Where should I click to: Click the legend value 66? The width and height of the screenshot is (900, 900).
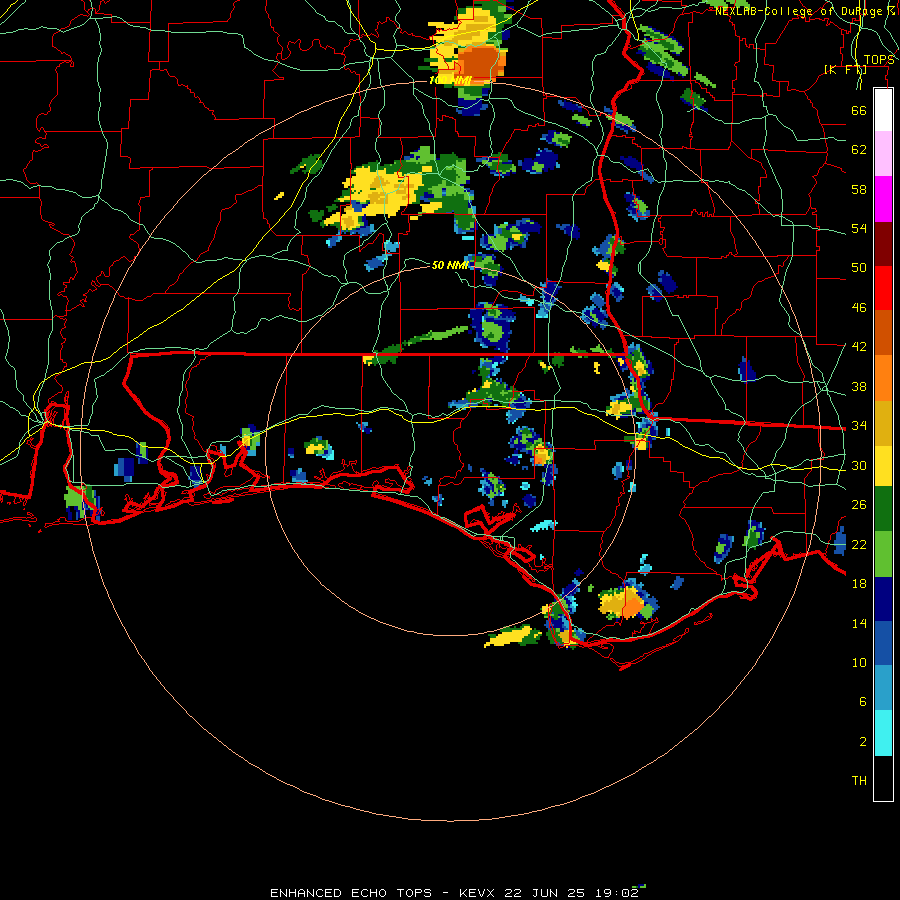pyautogui.click(x=859, y=110)
